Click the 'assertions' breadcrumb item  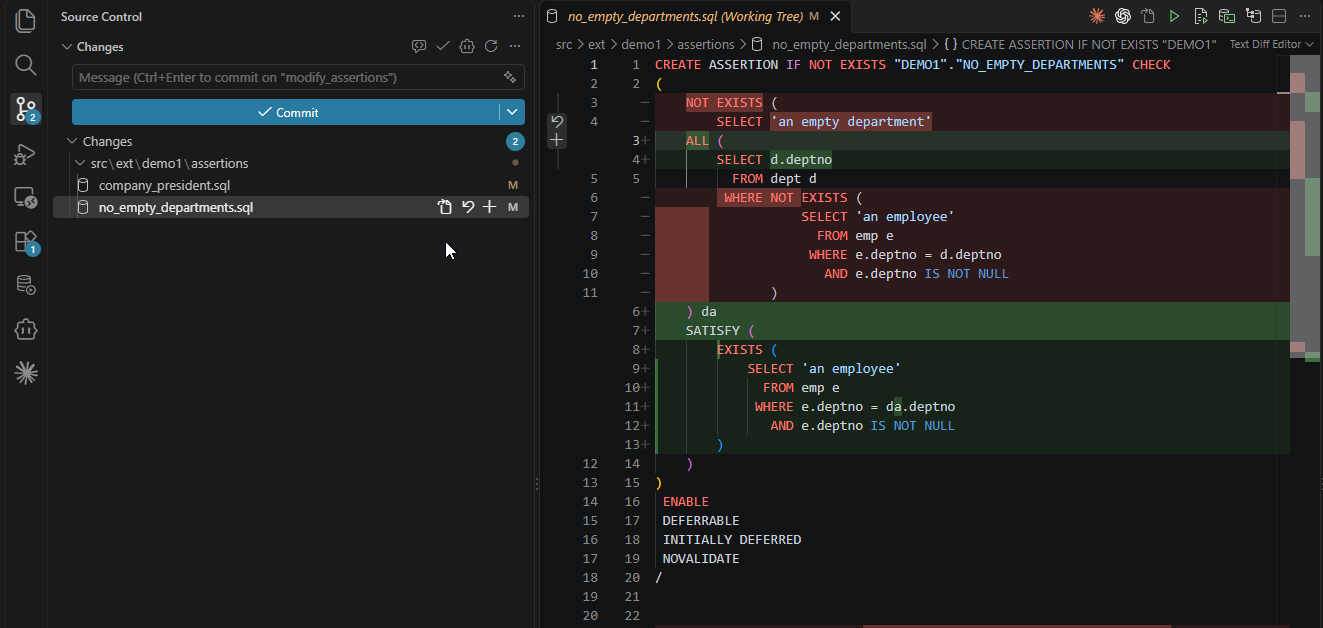pos(706,44)
